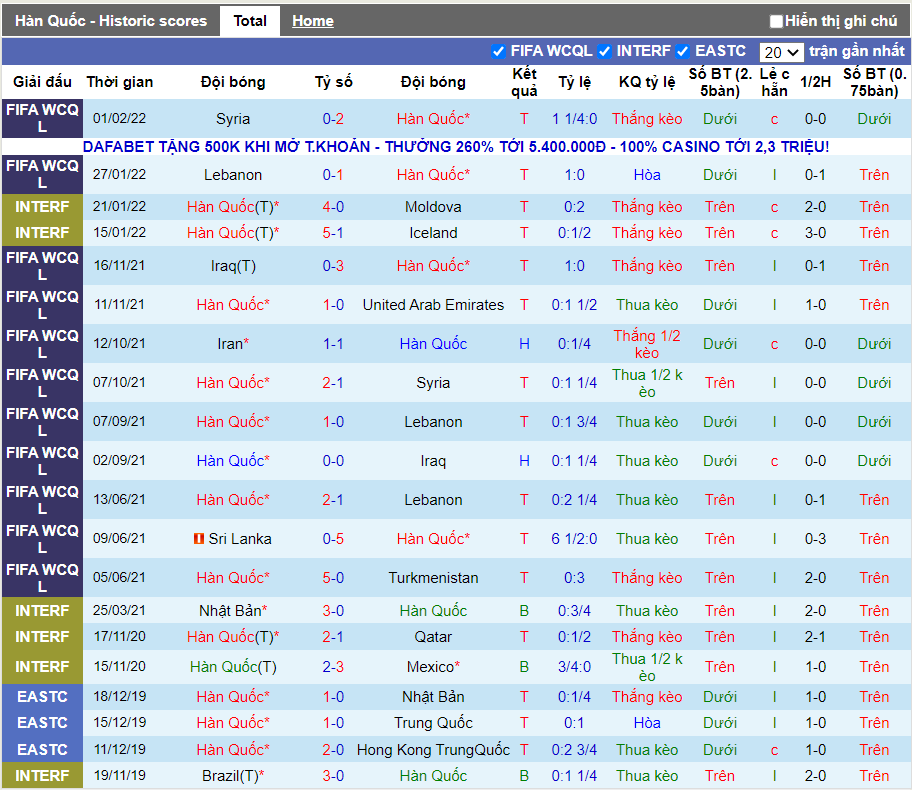The image size is (912, 790).
Task: Click the Lẻ chẵn column header
Action: point(774,82)
